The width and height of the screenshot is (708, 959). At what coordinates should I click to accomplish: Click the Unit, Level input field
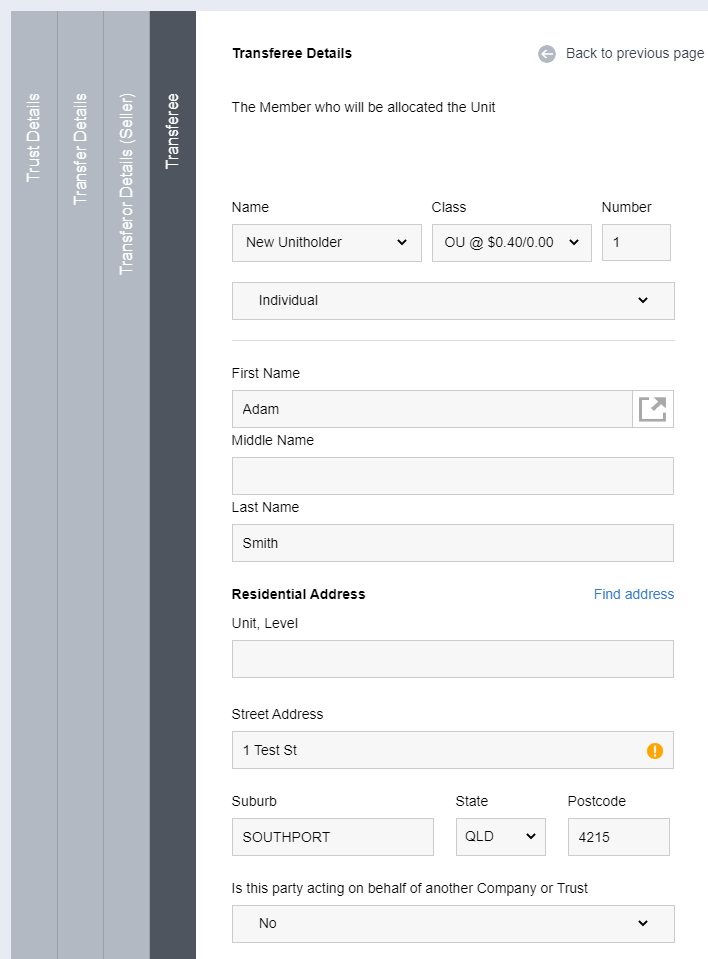point(453,658)
